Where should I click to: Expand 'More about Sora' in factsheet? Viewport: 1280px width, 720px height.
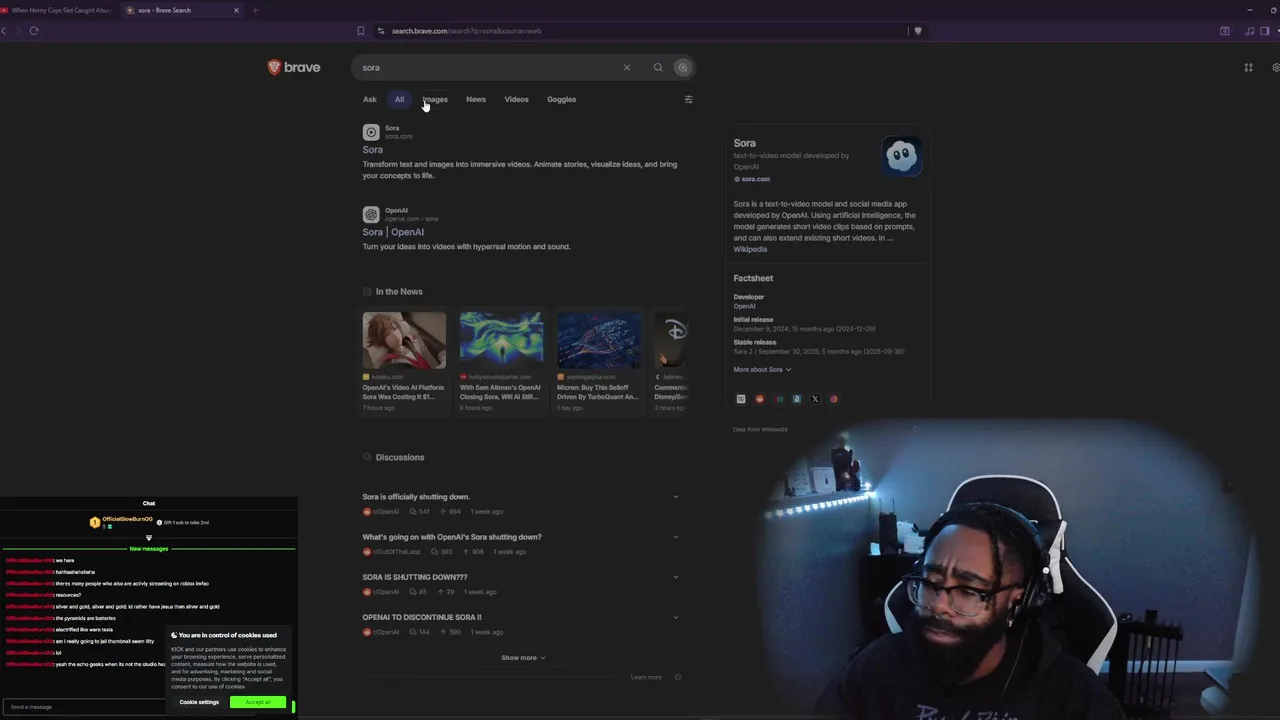[x=762, y=370]
